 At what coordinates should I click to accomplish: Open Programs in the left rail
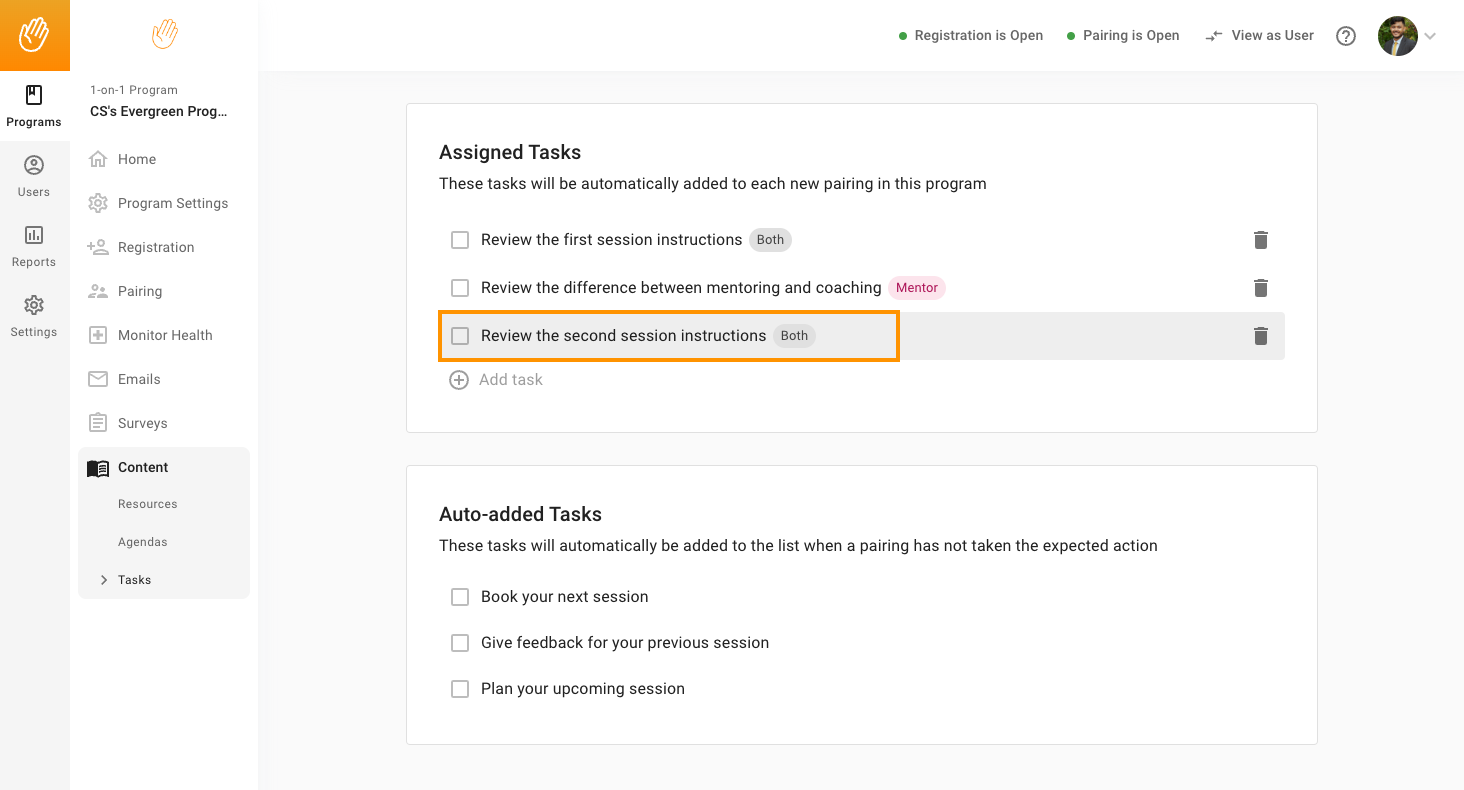(34, 106)
